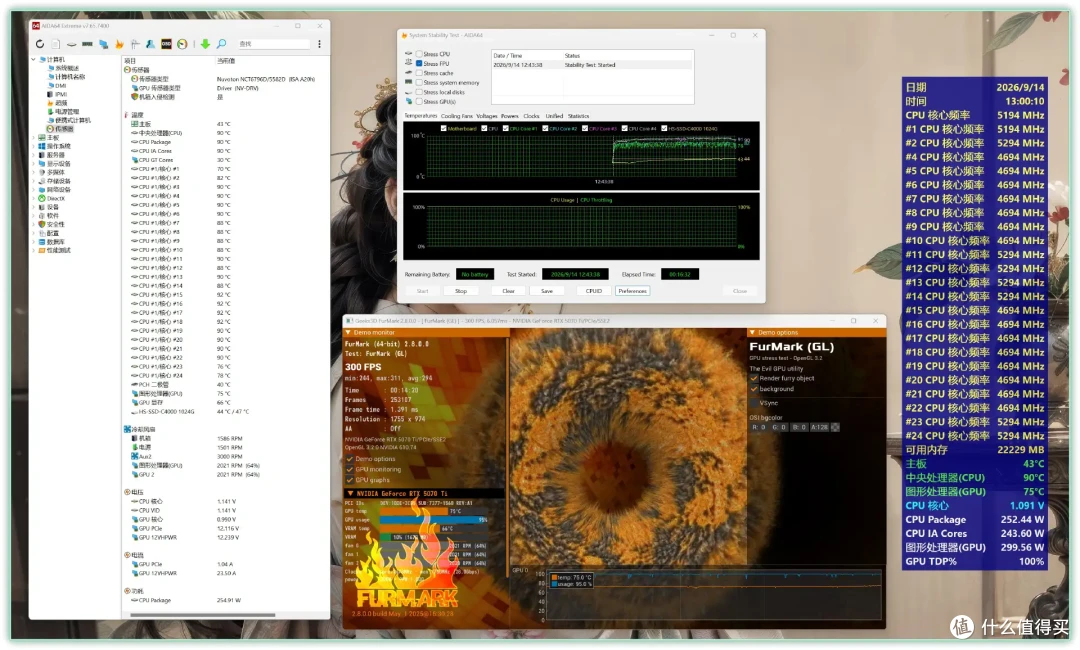Click the user profile icon in AIDA64 toolbar
Screen dimensions: 1080x650
[x=150, y=44]
